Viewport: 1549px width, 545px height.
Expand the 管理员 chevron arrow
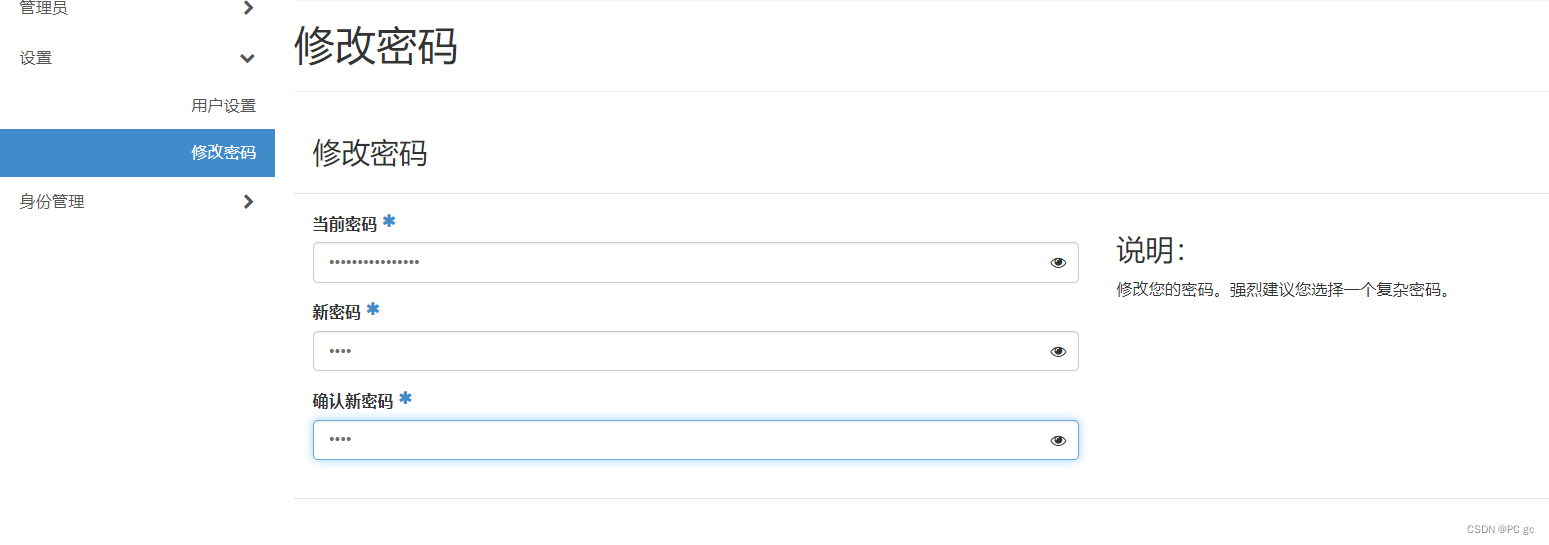(249, 9)
